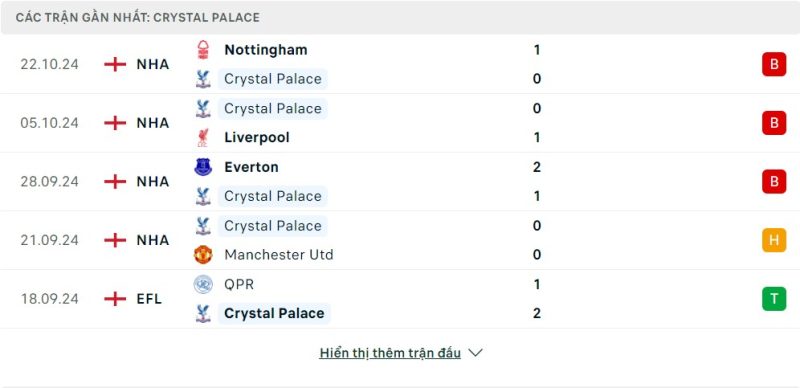Click the QPR club crest icon
Screen dimensions: 800x388
(x=203, y=284)
